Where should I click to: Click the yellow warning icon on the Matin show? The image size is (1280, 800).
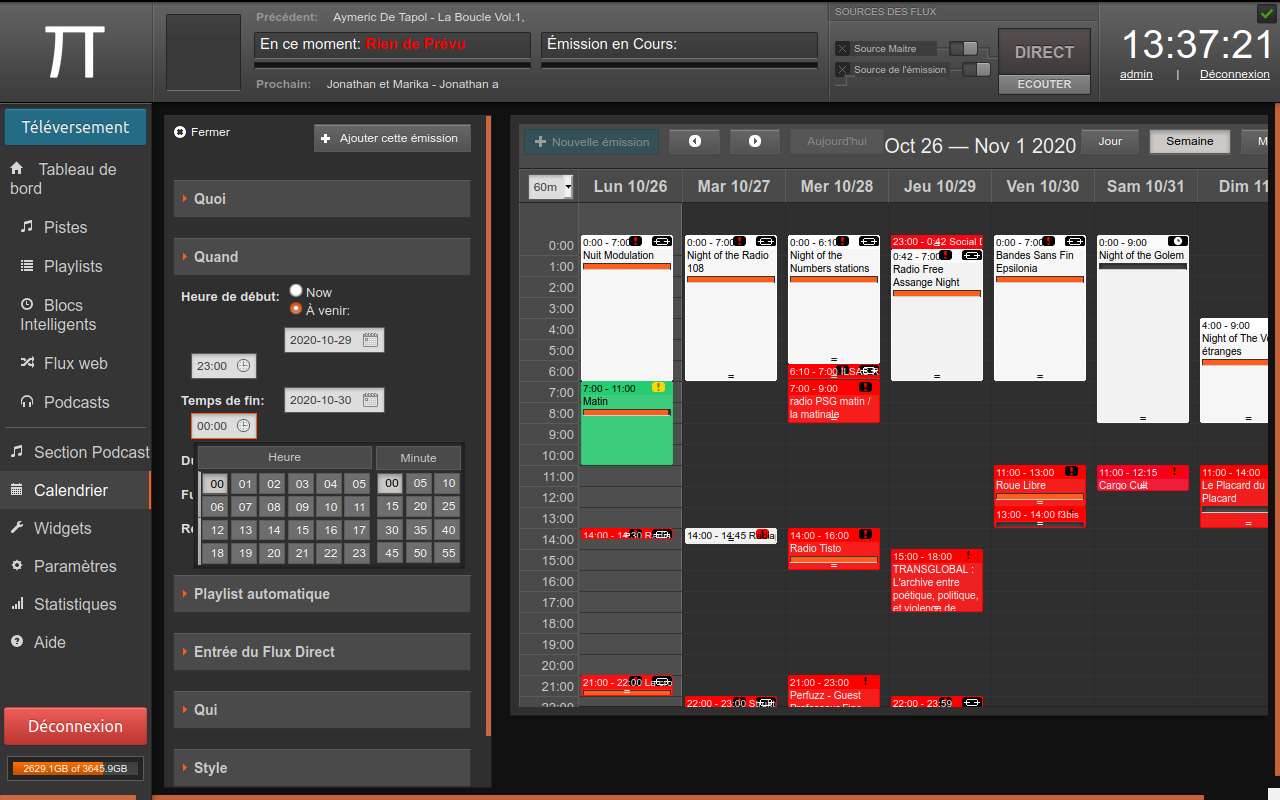(x=657, y=387)
